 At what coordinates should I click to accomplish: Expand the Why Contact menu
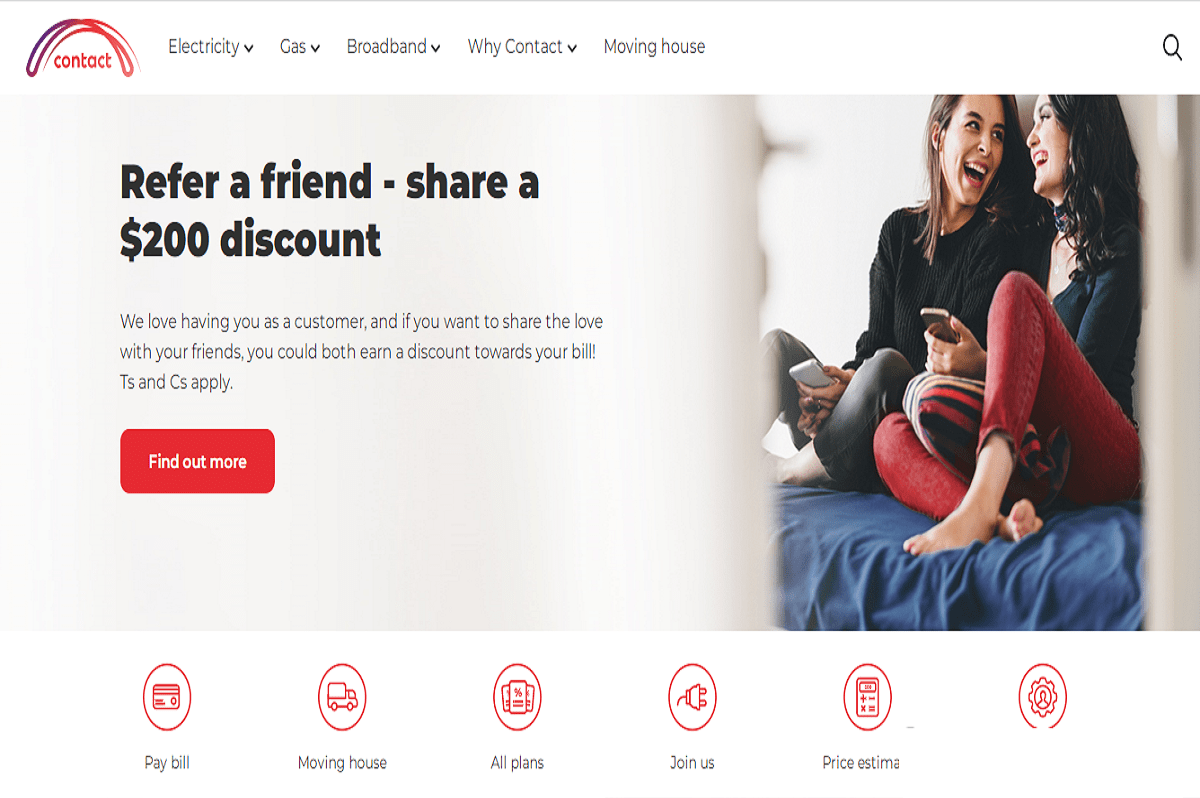[523, 47]
